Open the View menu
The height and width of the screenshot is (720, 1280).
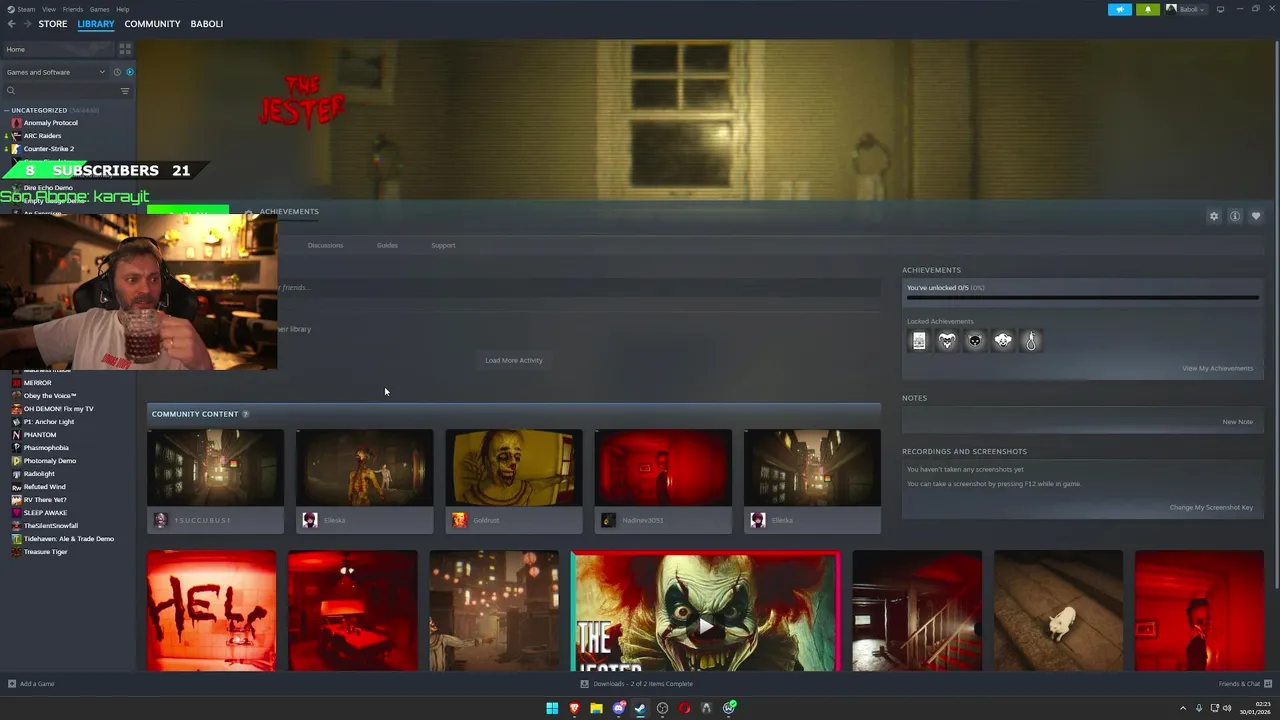tap(49, 9)
